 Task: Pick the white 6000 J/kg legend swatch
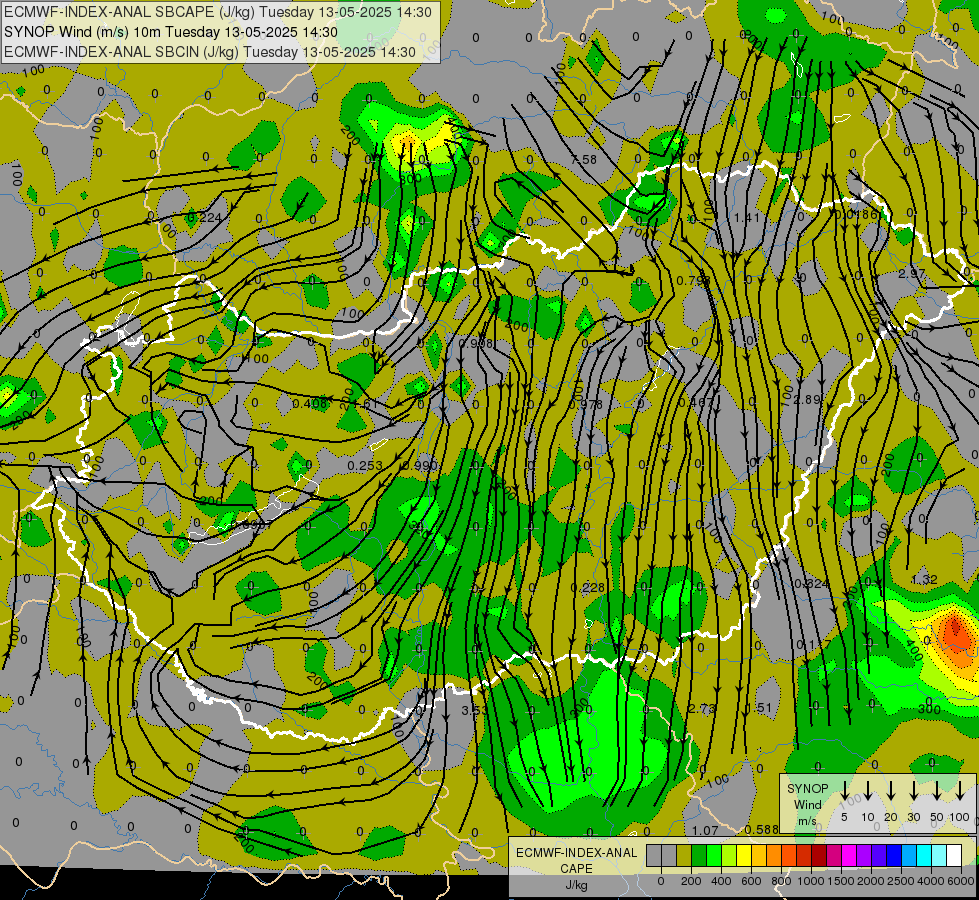pyautogui.click(x=955, y=855)
